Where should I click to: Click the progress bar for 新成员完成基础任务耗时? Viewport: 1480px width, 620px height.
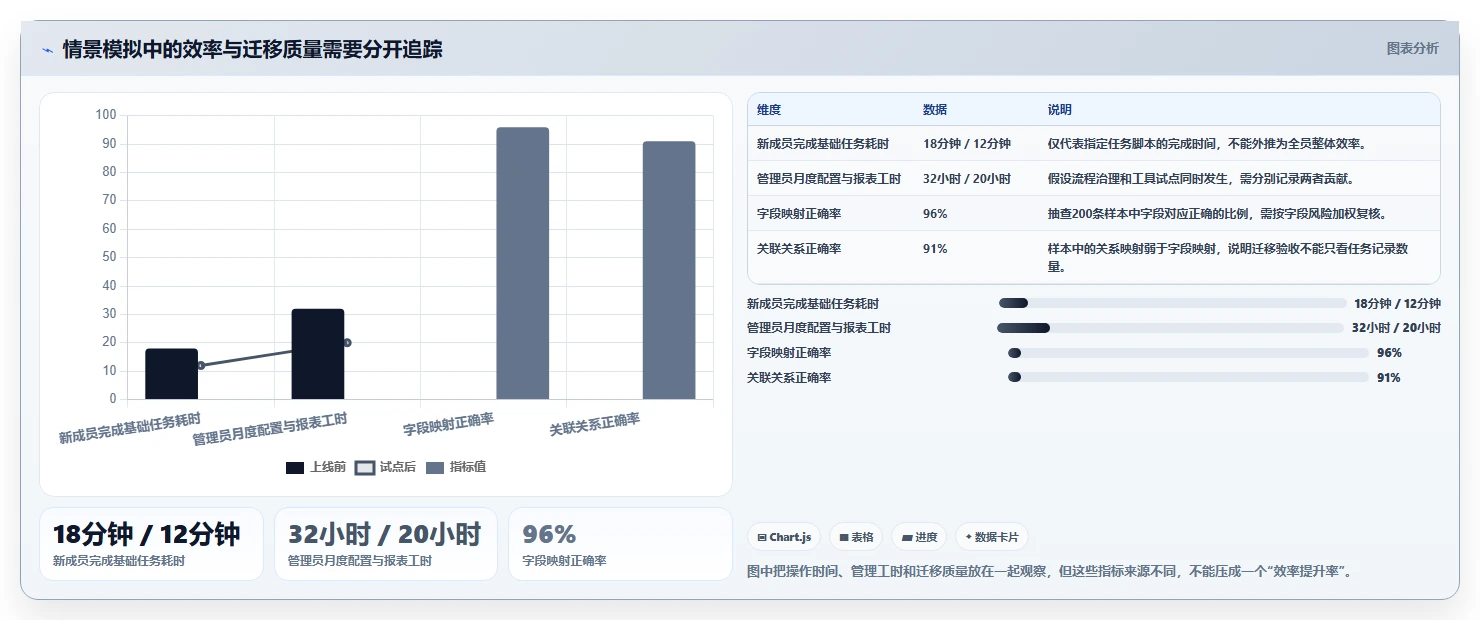[x=1172, y=303]
